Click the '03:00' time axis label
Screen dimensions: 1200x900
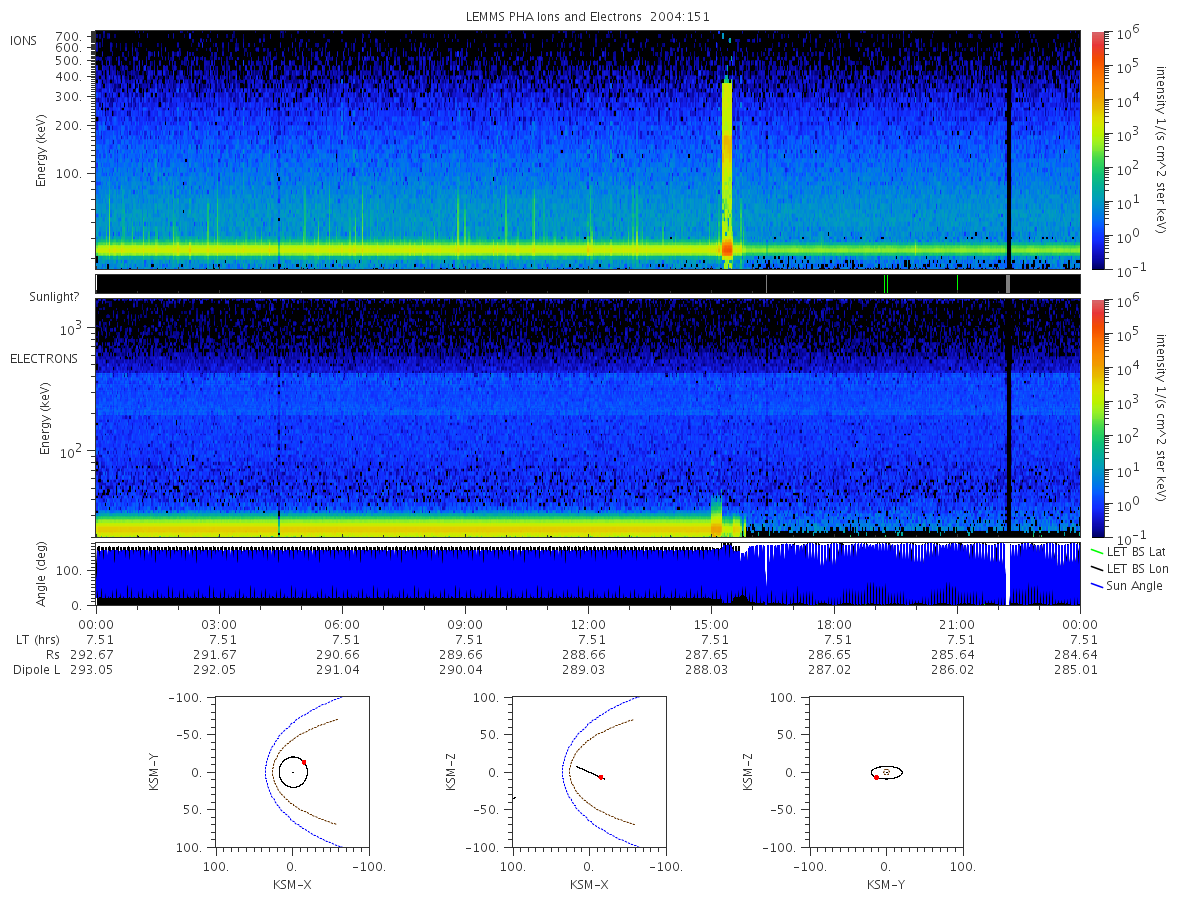(219, 624)
